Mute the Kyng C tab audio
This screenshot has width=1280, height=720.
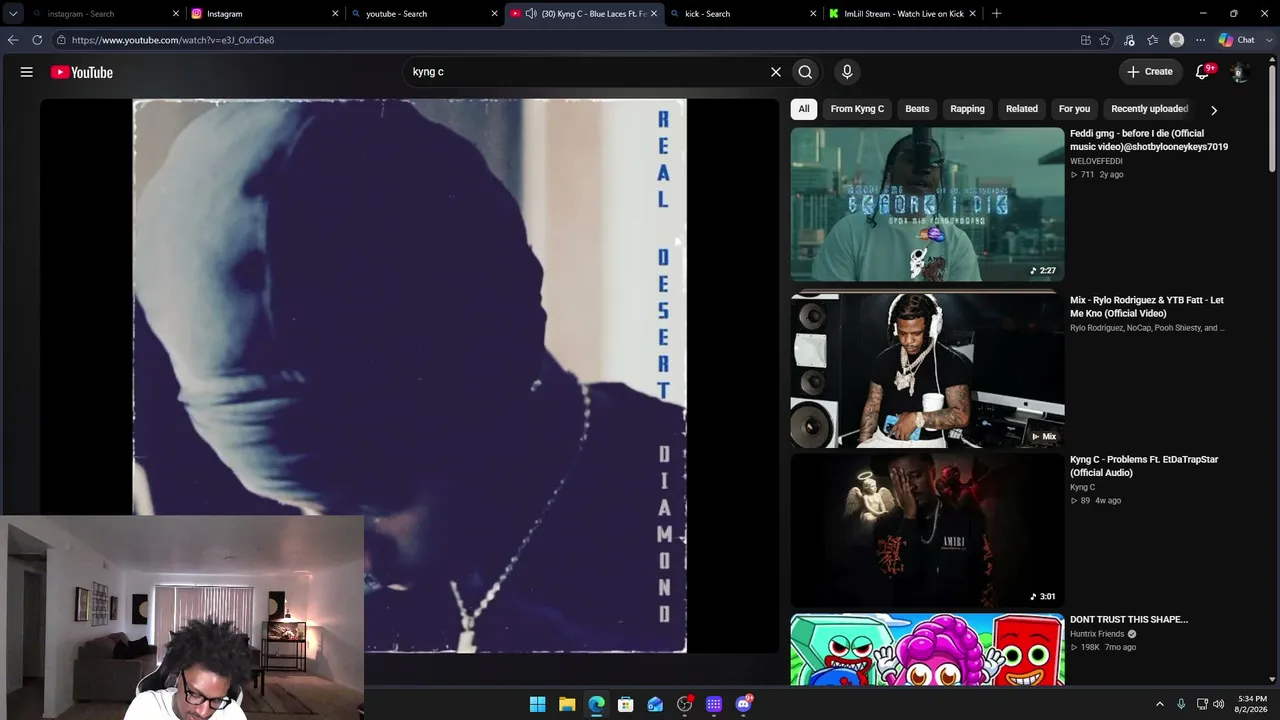pyautogui.click(x=531, y=14)
